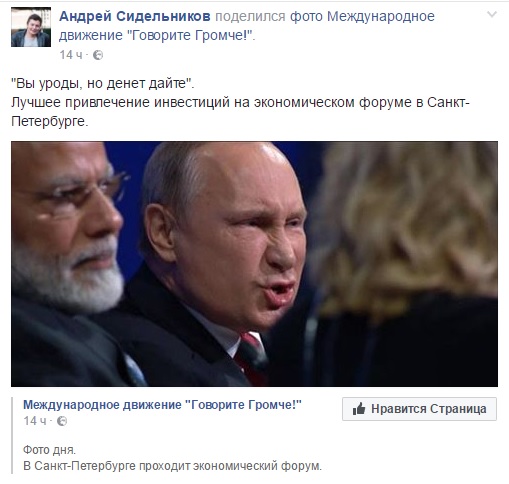
Task: Open the page name link below the photo
Action: (x=162, y=405)
